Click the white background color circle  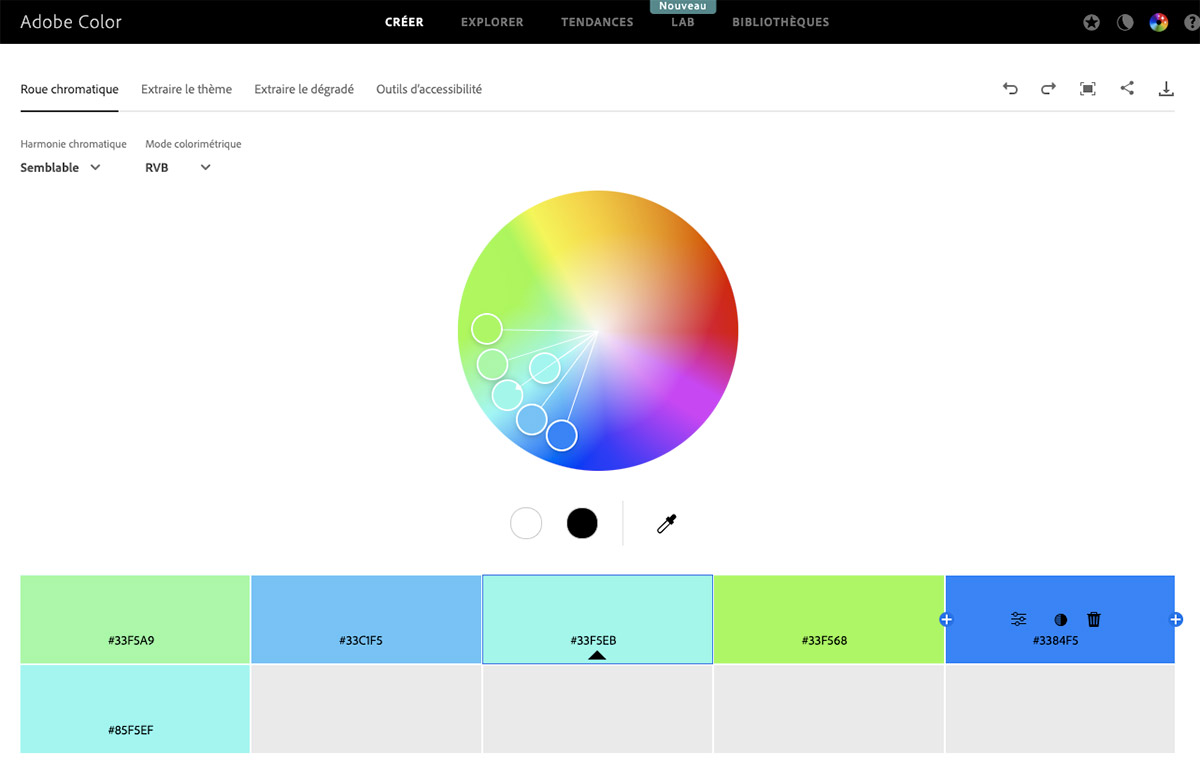pos(526,523)
